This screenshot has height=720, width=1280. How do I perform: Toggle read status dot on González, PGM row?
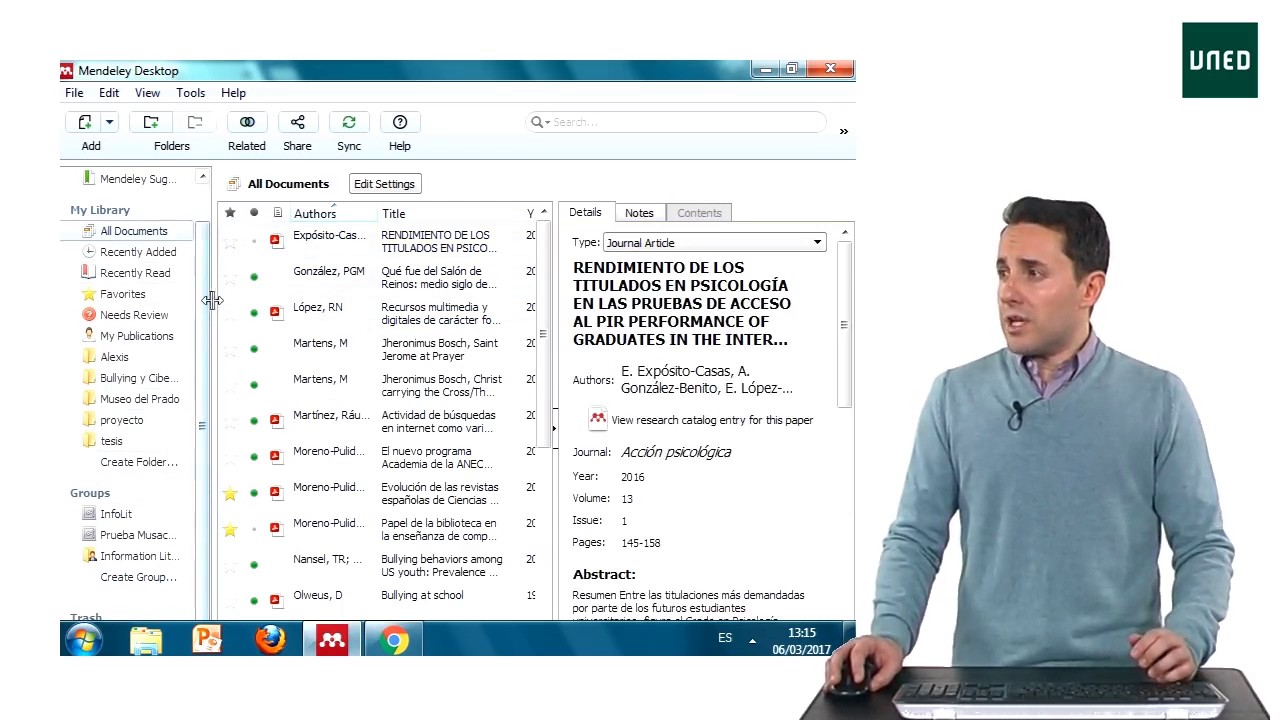254,277
